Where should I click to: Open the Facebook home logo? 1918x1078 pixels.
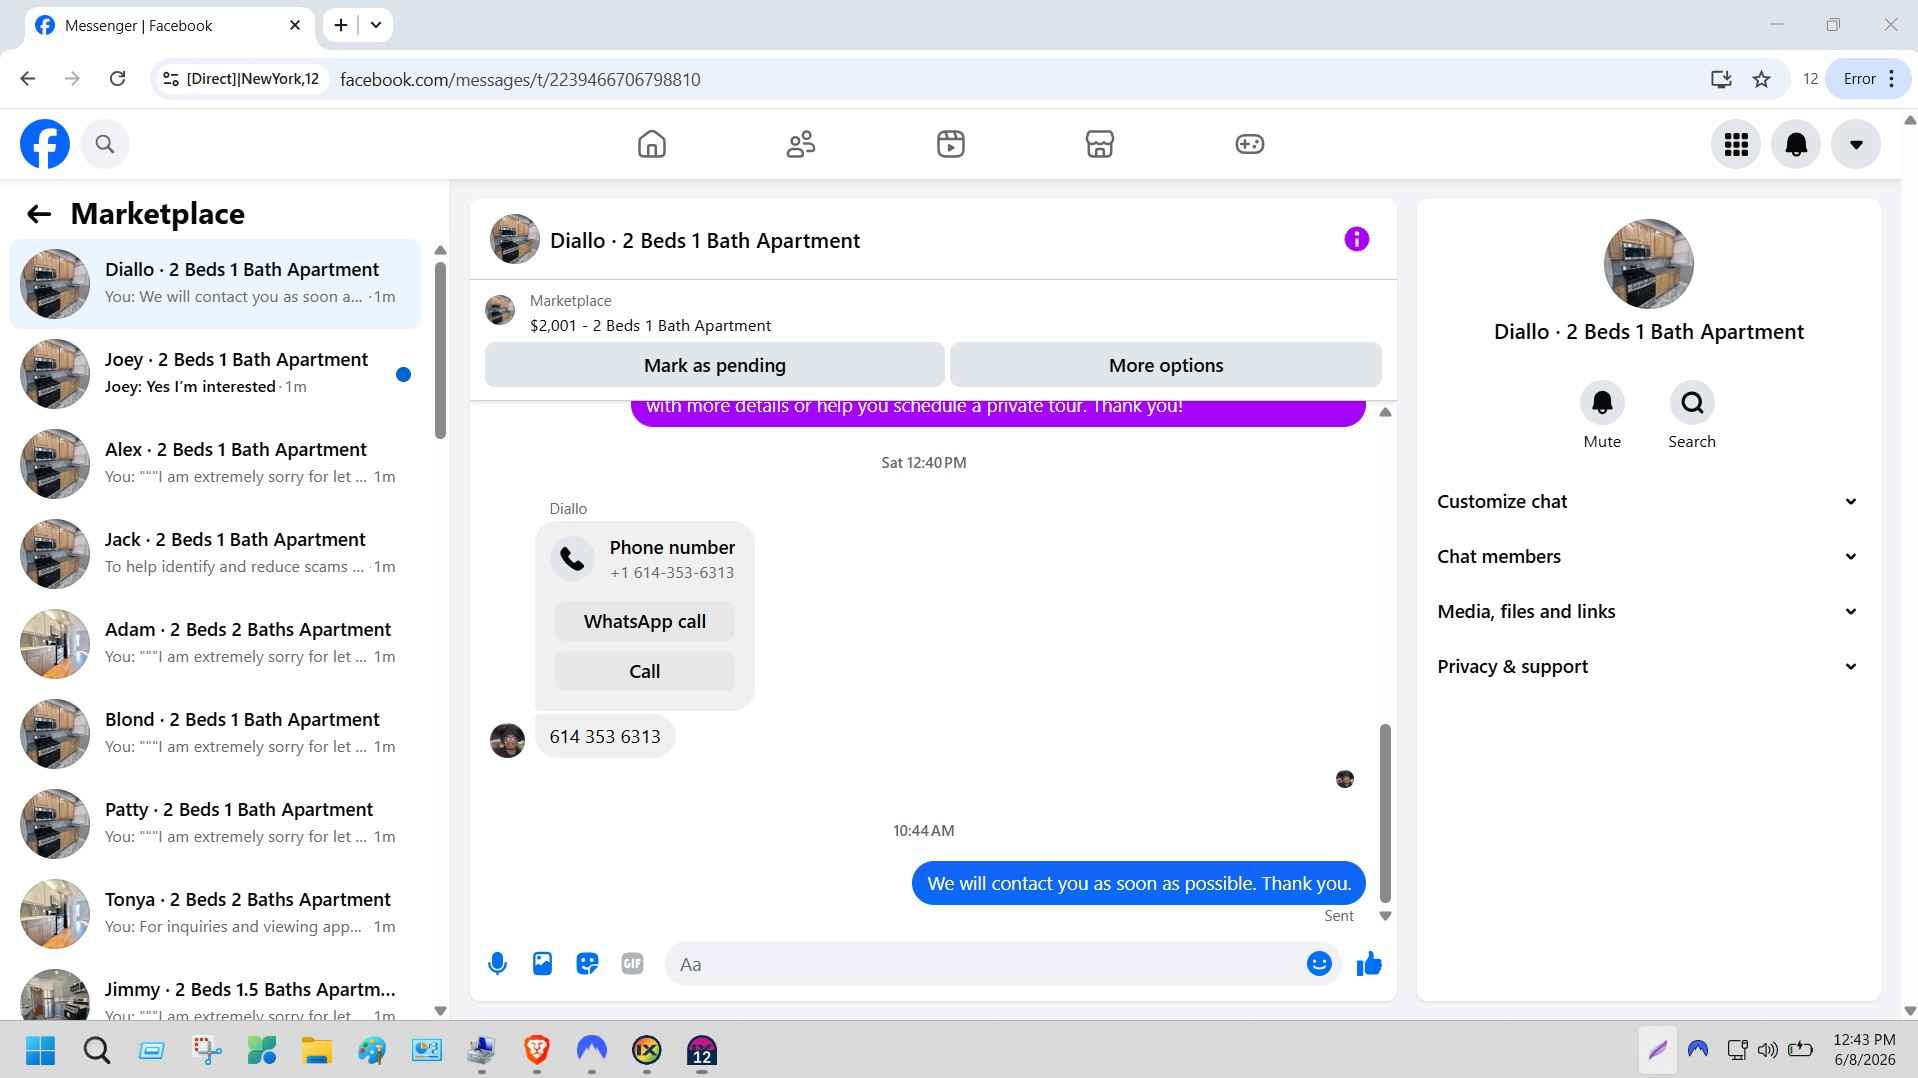[x=45, y=144]
